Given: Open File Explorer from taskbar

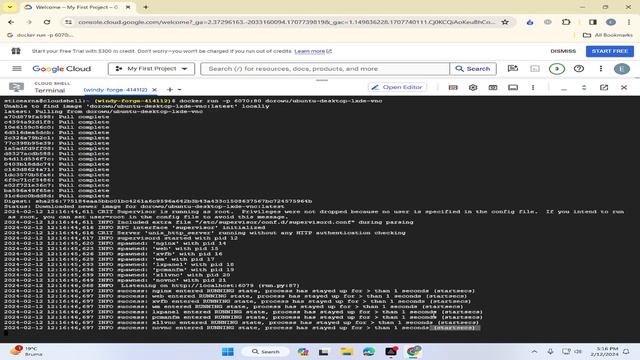Looking at the screenshot, I should coord(346,351).
